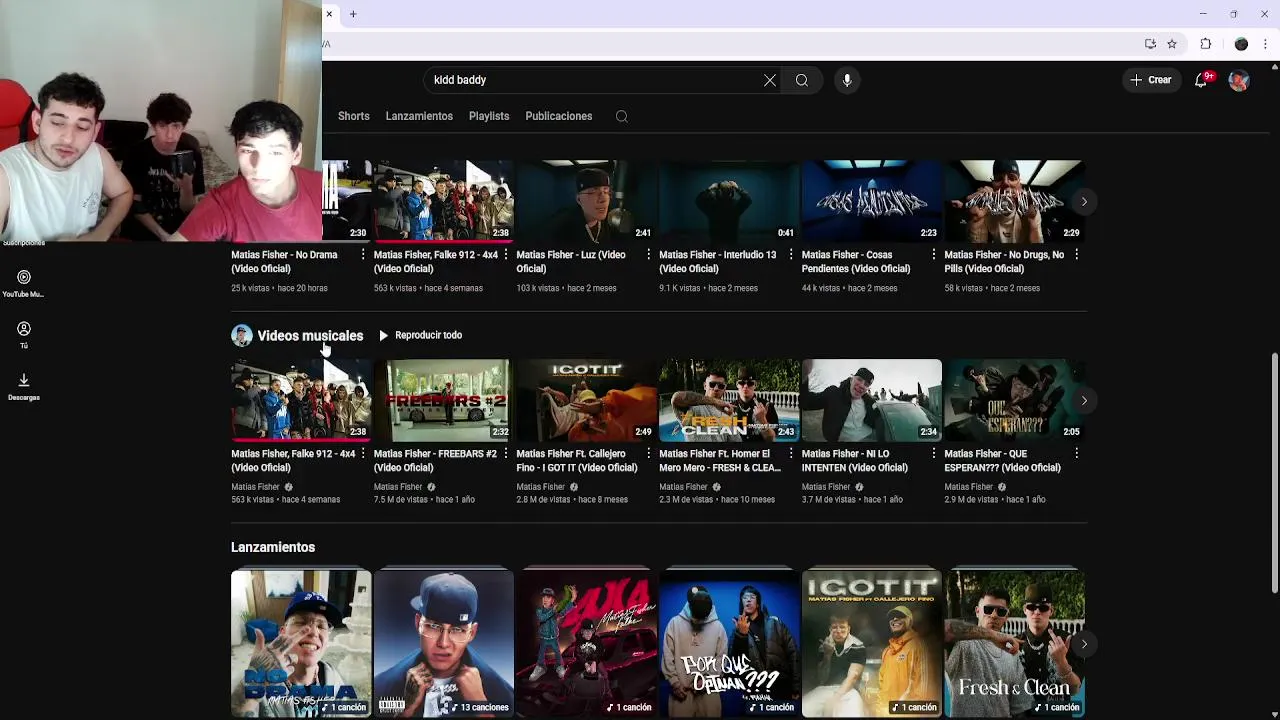Open YouTube Music in sidebar

coord(23,284)
